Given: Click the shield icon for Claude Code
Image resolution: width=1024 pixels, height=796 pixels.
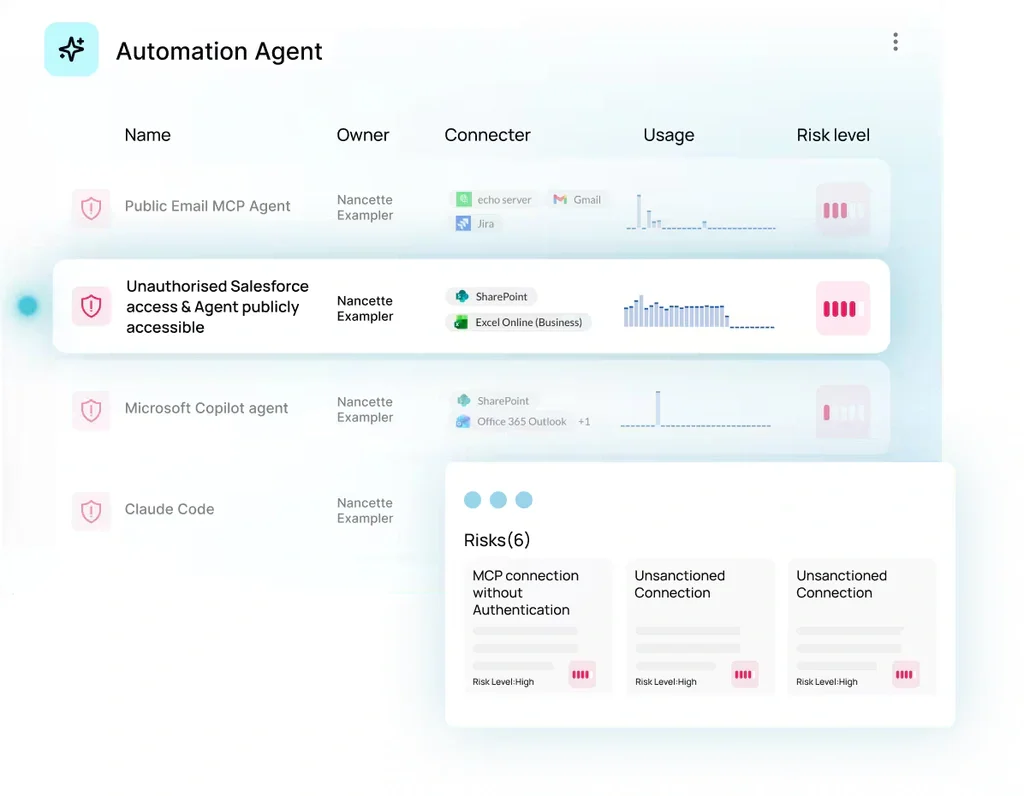Looking at the screenshot, I should tap(91, 511).
